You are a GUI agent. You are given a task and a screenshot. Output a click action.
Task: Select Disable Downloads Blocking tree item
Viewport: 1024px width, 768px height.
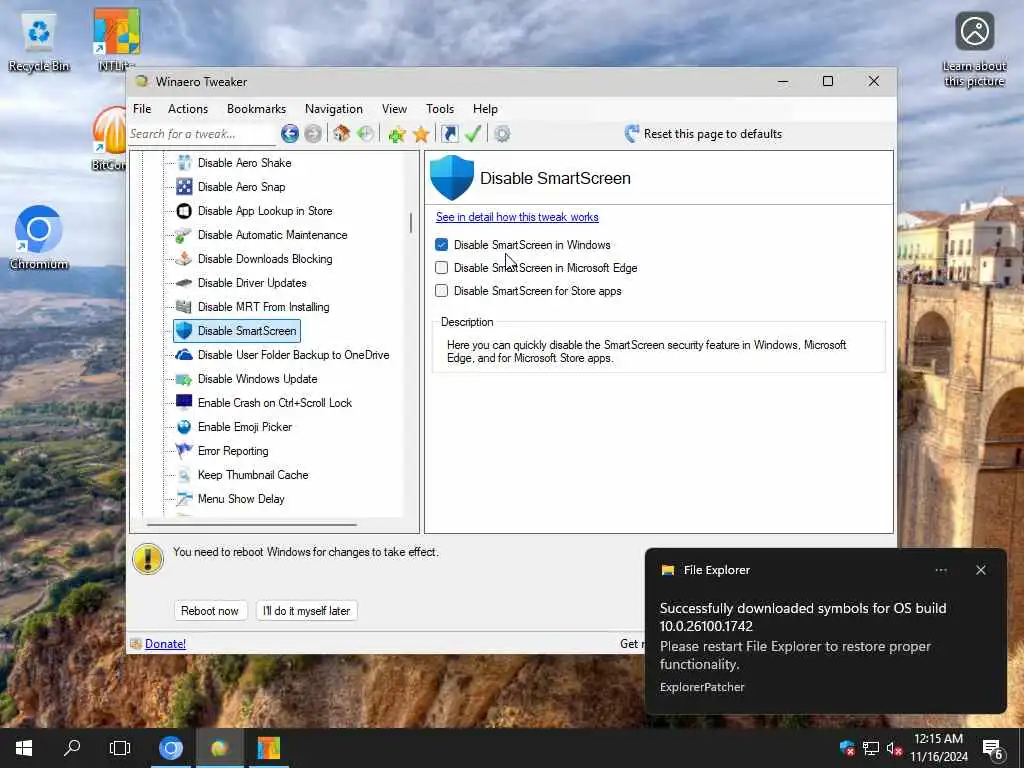coord(265,259)
